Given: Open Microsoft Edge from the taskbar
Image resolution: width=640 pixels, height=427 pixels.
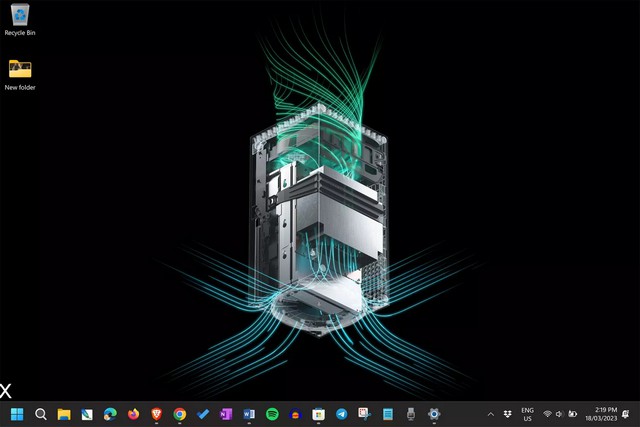Looking at the screenshot, I should pos(110,414).
